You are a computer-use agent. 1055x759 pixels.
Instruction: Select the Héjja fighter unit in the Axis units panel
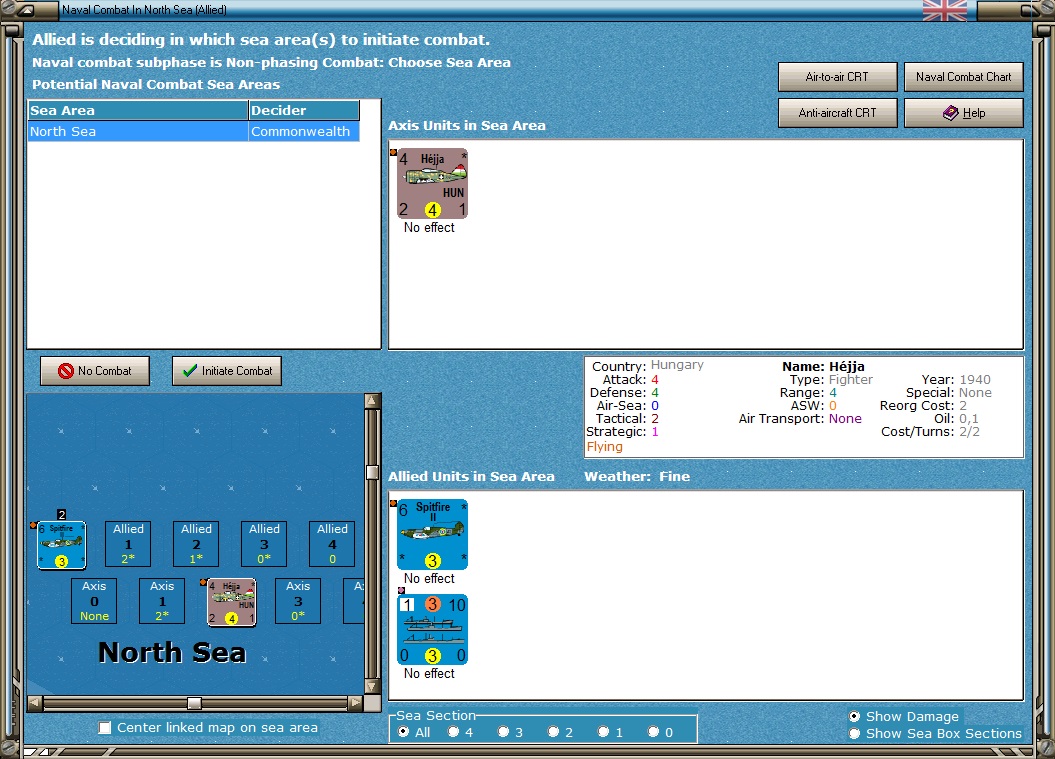pos(432,184)
